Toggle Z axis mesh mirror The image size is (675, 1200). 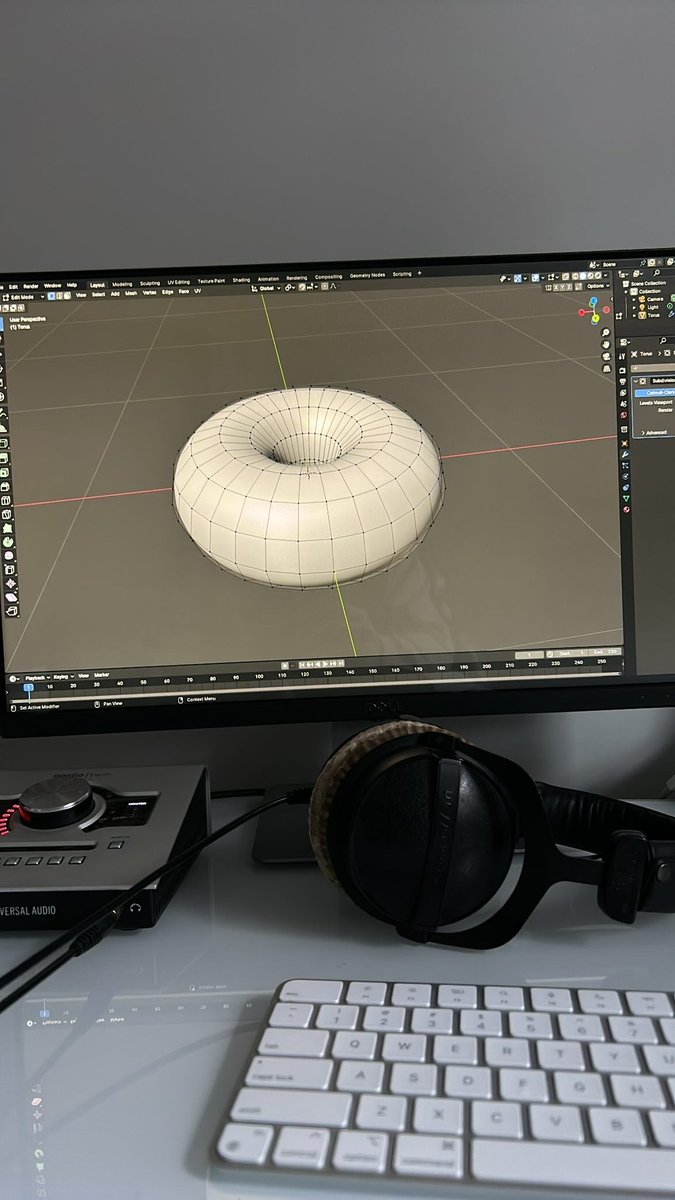click(569, 287)
